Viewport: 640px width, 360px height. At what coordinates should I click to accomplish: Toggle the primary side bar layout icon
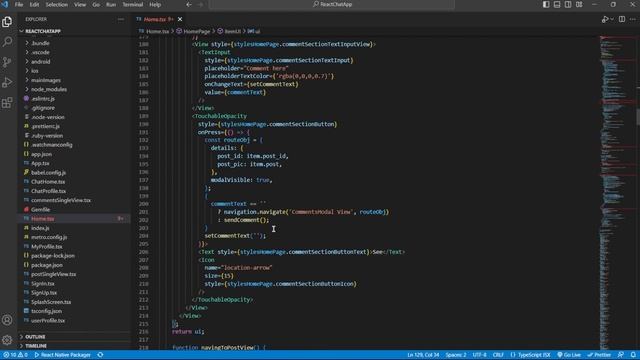[x=546, y=4]
